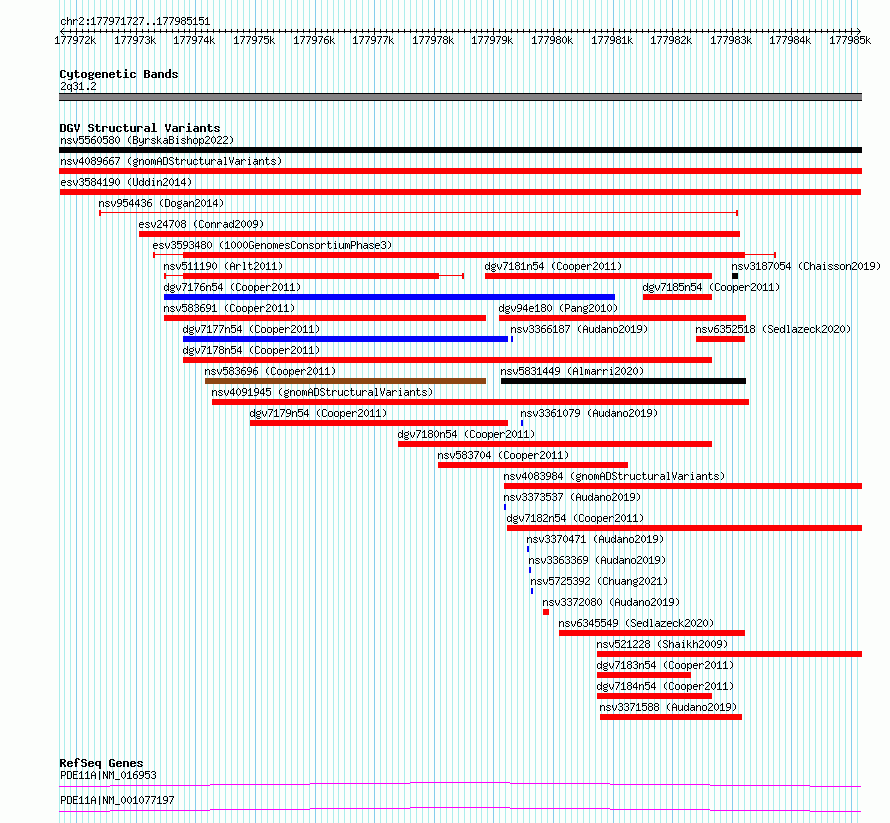The height and width of the screenshot is (823, 890).
Task: Click nsv3366187 (Audano2019) label
Action: coord(579,329)
